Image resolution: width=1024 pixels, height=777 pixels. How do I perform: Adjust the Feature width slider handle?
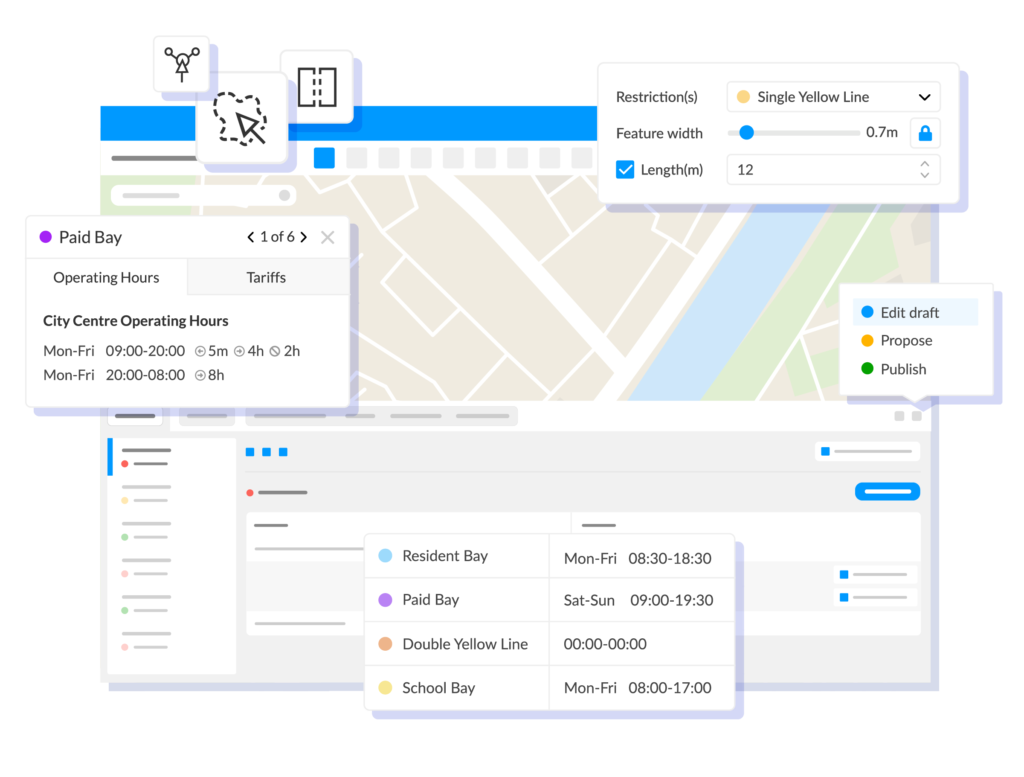746,132
